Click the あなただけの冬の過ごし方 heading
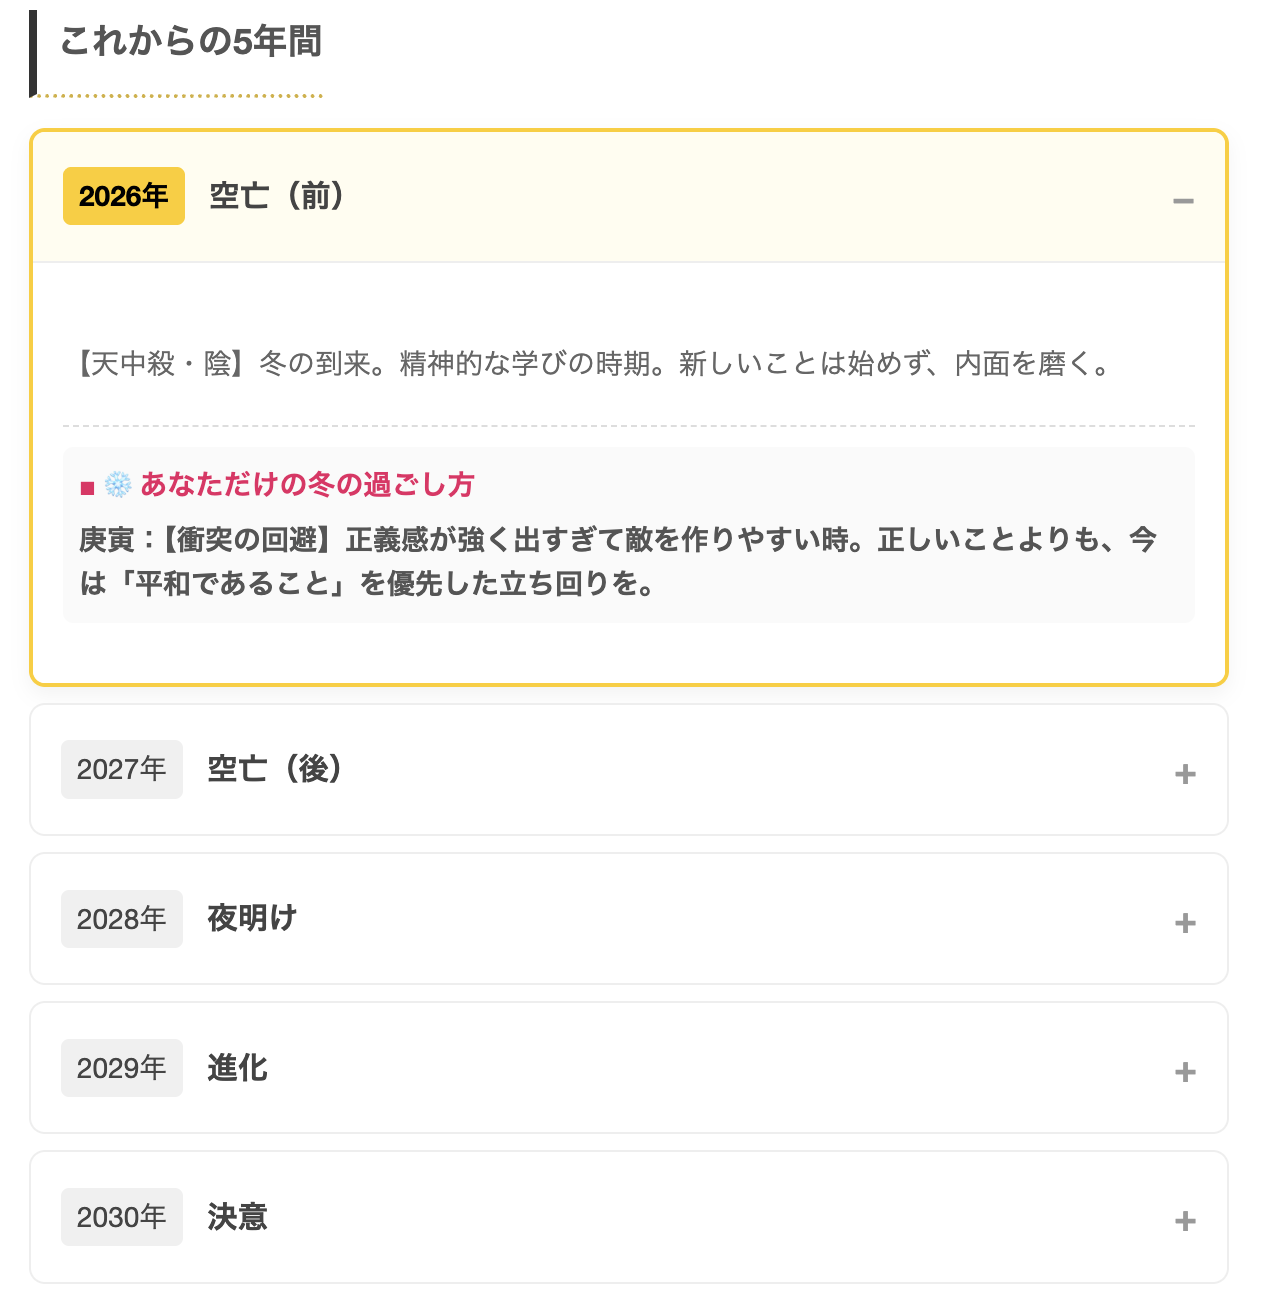1262x1290 pixels. pyautogui.click(x=308, y=485)
